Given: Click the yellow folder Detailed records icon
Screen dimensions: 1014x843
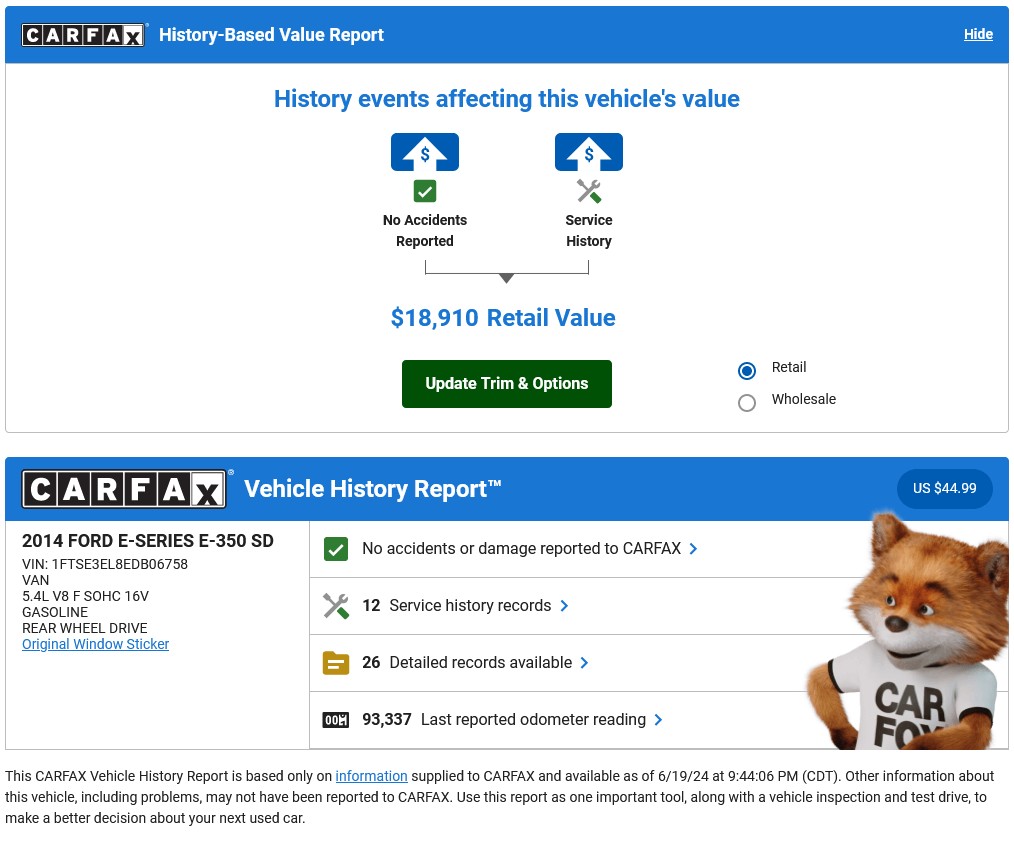Looking at the screenshot, I should click(336, 663).
